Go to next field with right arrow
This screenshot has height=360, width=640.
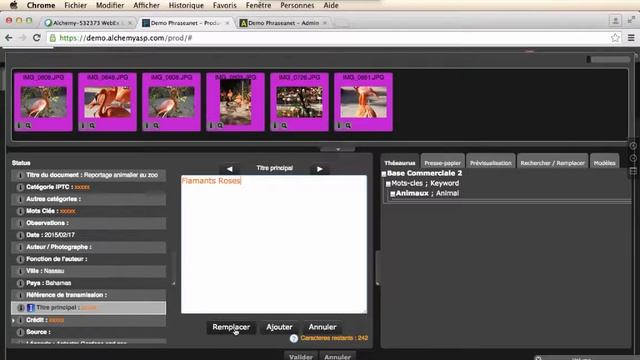coord(320,169)
